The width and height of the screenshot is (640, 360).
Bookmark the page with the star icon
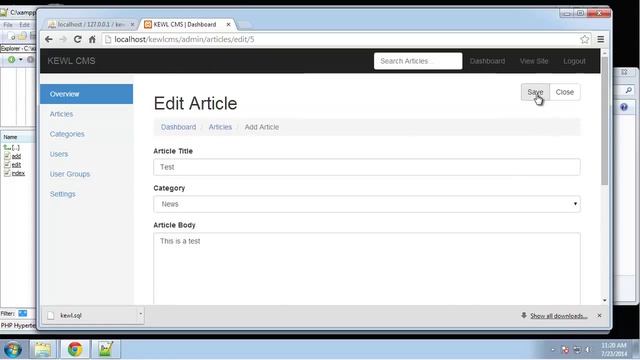pos(584,39)
